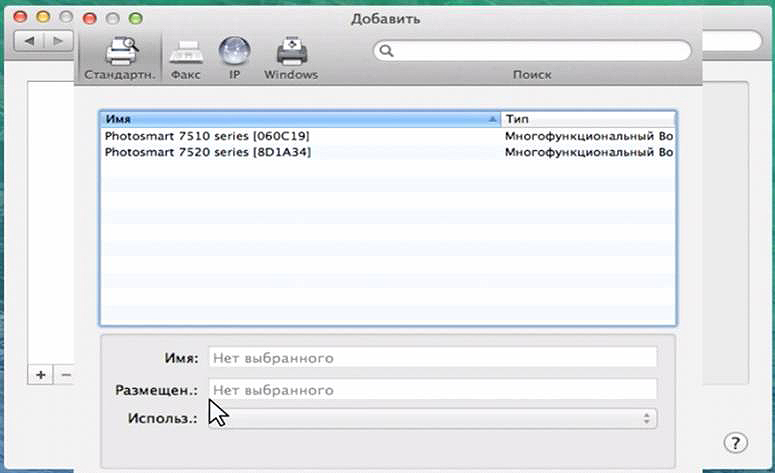Image resolution: width=775 pixels, height=473 pixels.
Task: Open the Windows printer toolbar icon
Action: tap(290, 57)
